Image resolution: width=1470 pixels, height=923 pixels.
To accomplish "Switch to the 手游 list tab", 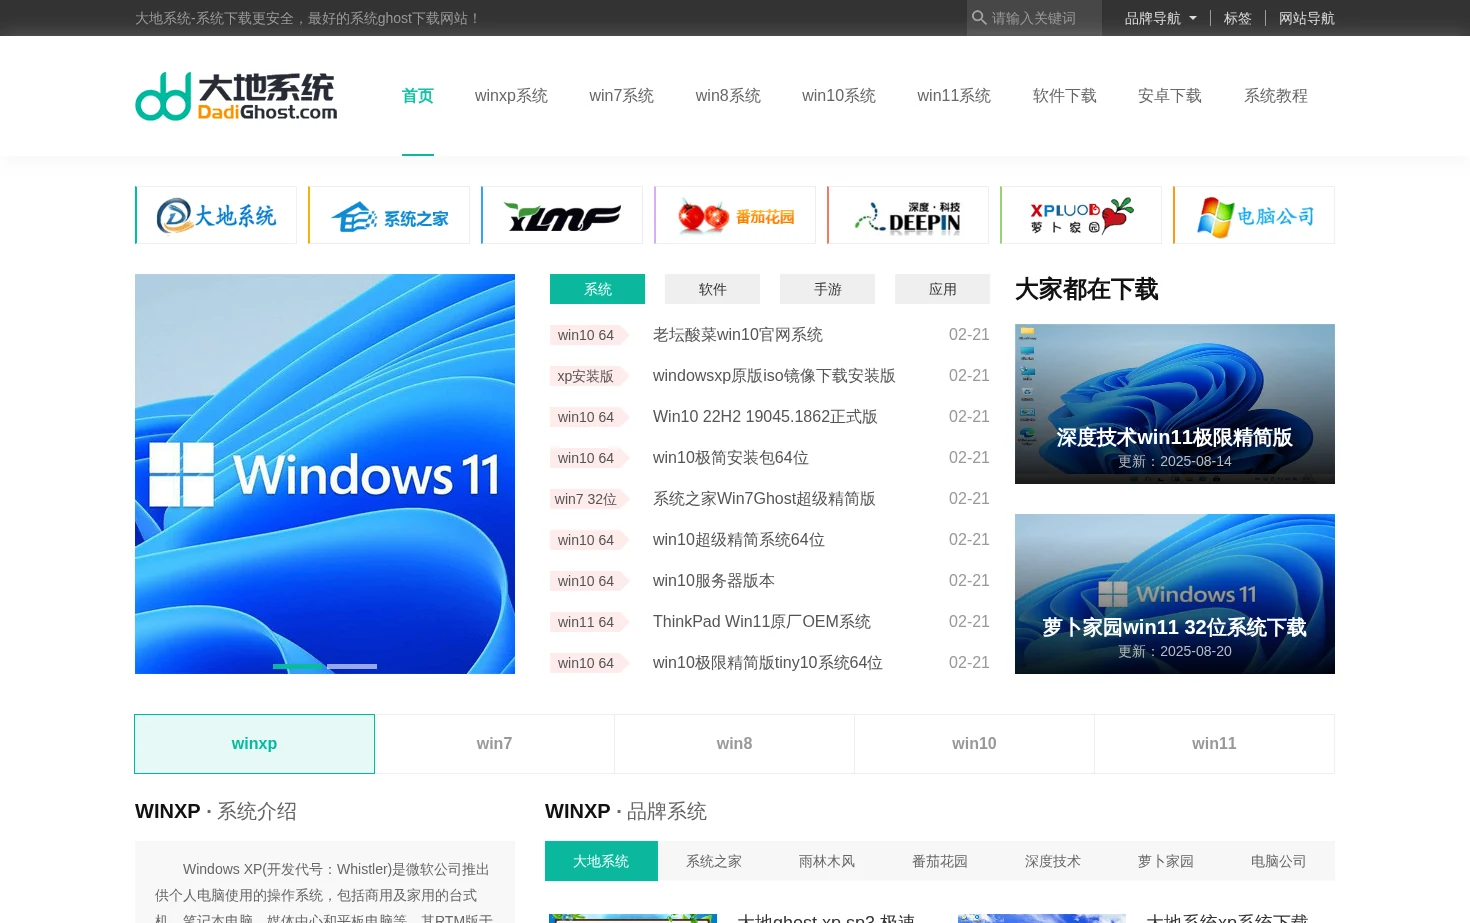I will coord(827,289).
